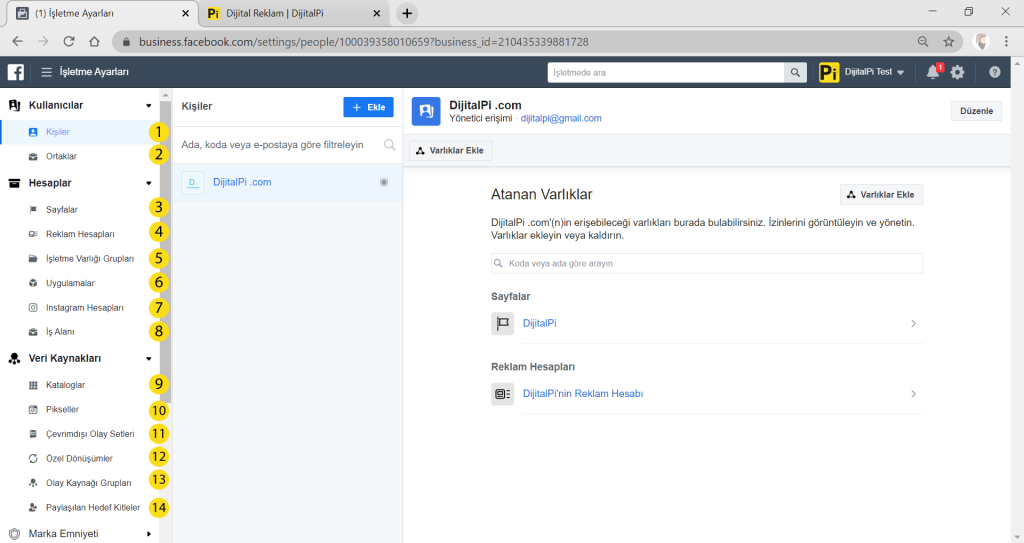
Task: Open Ortaklar in the sidebar
Action: click(61, 157)
